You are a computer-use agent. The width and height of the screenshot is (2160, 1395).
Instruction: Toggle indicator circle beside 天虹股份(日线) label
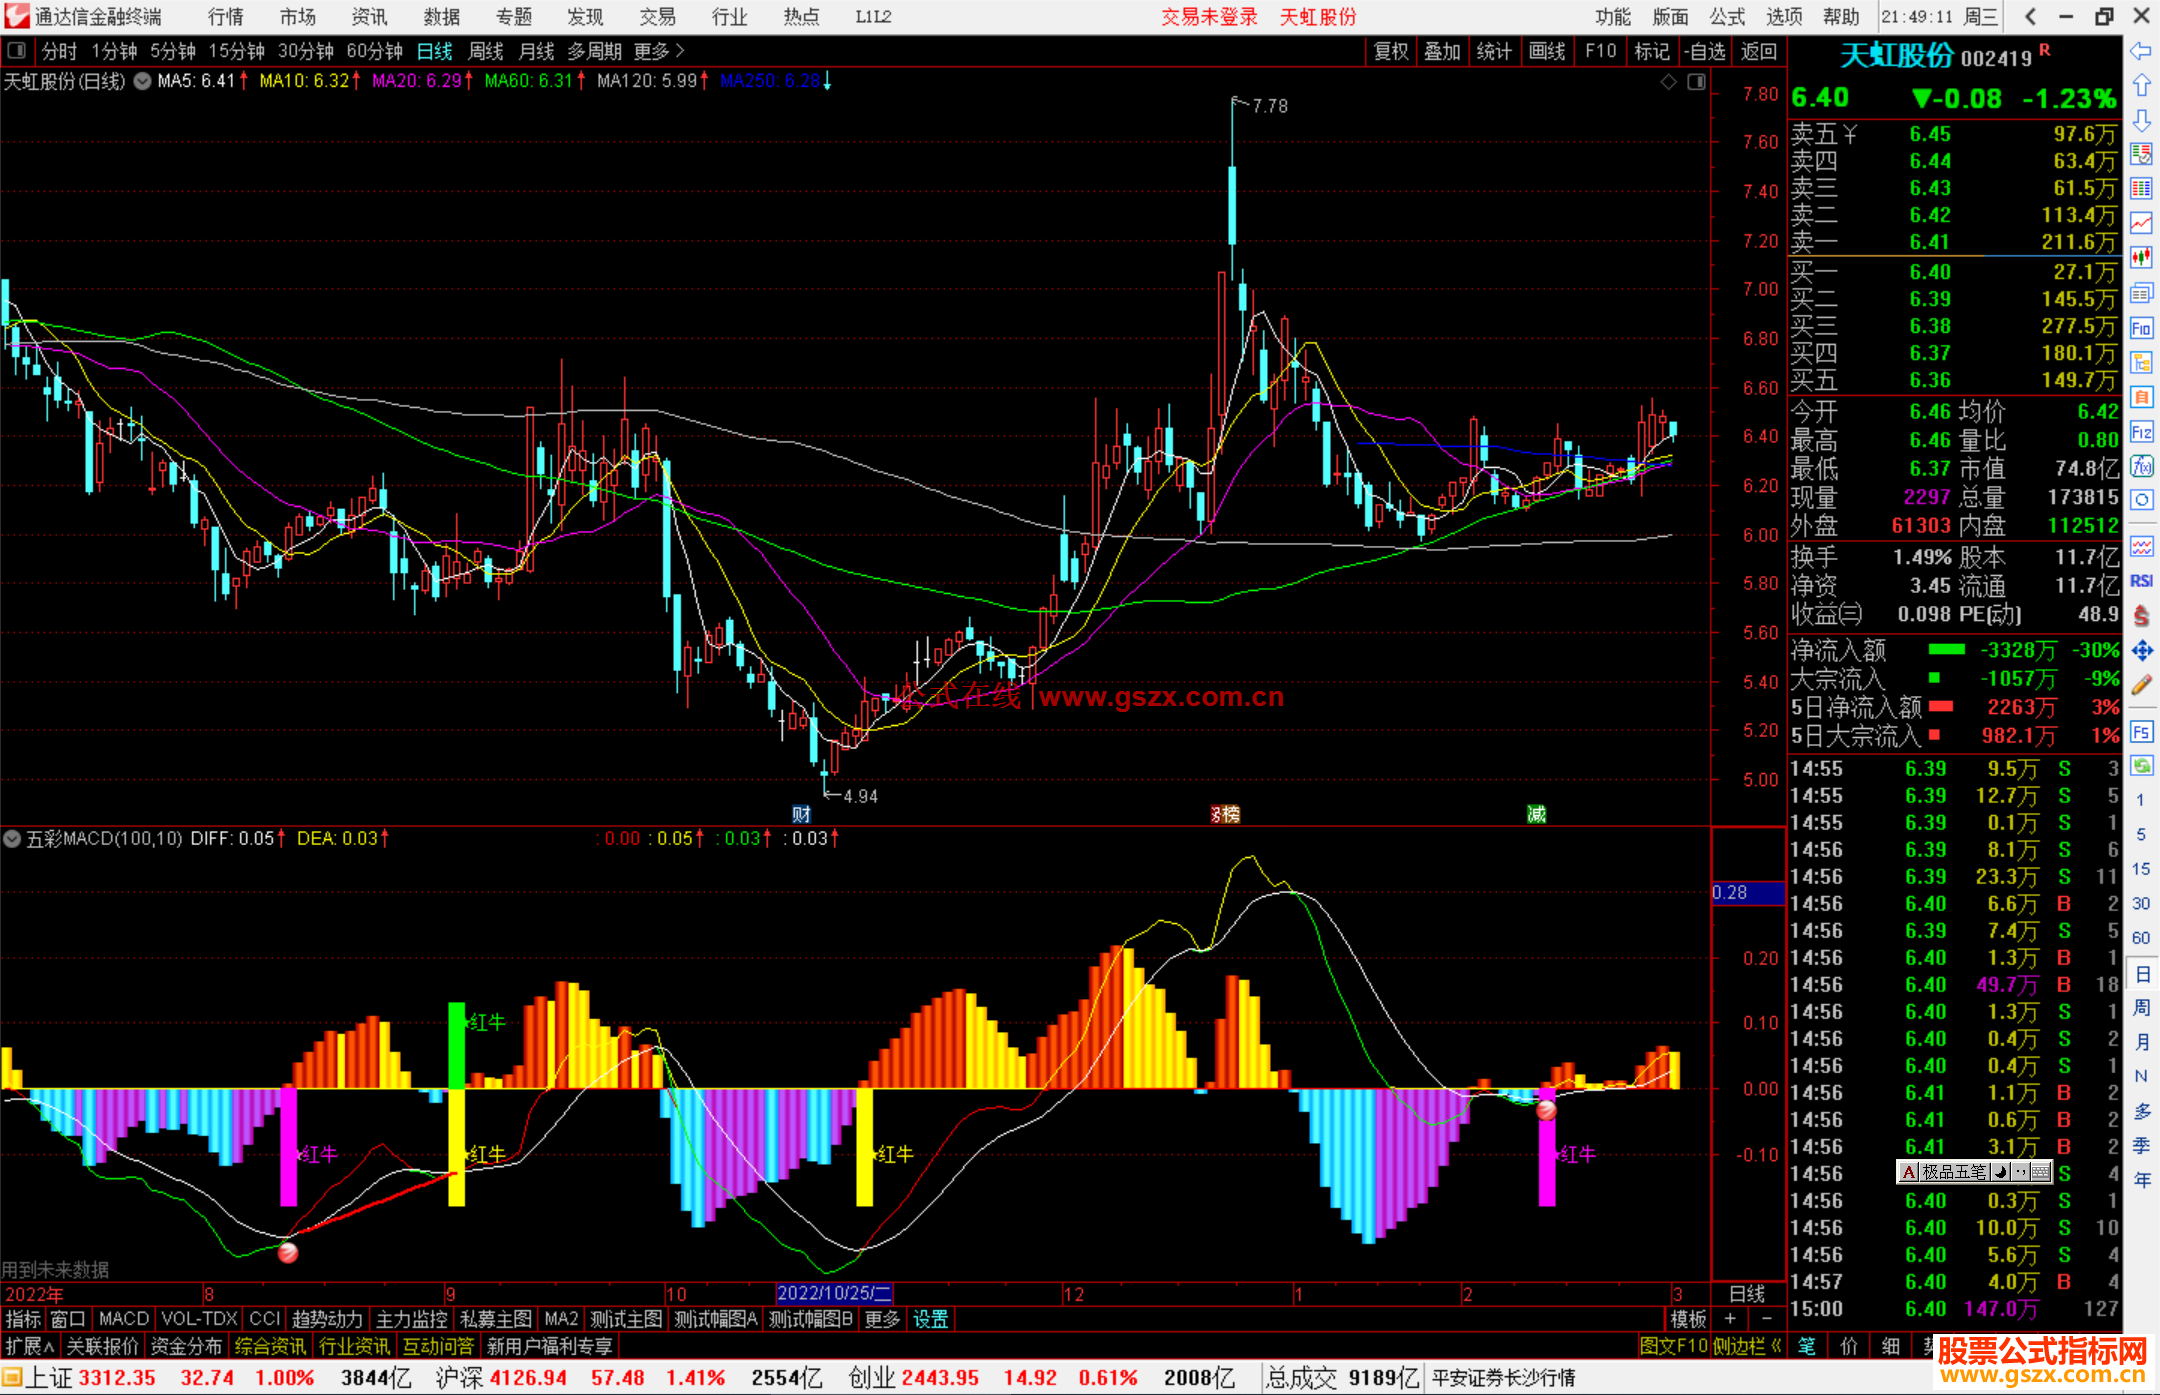tap(143, 81)
